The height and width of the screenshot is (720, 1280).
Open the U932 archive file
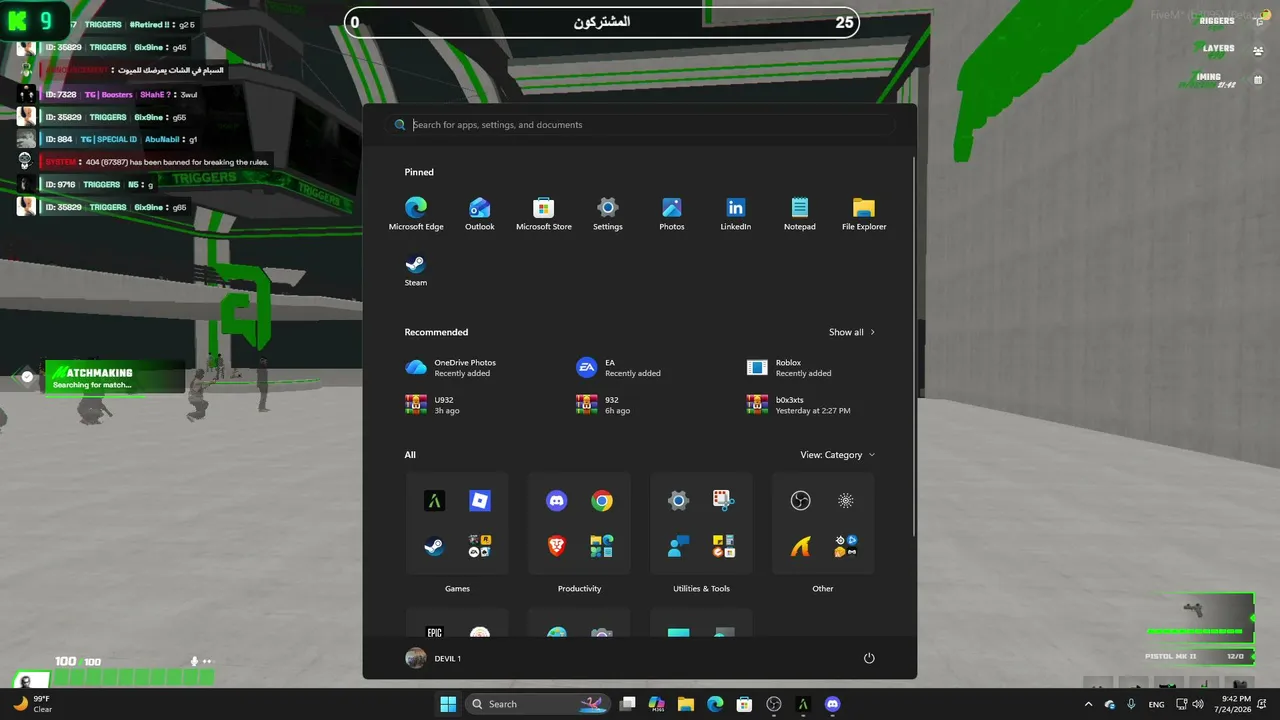pos(432,405)
